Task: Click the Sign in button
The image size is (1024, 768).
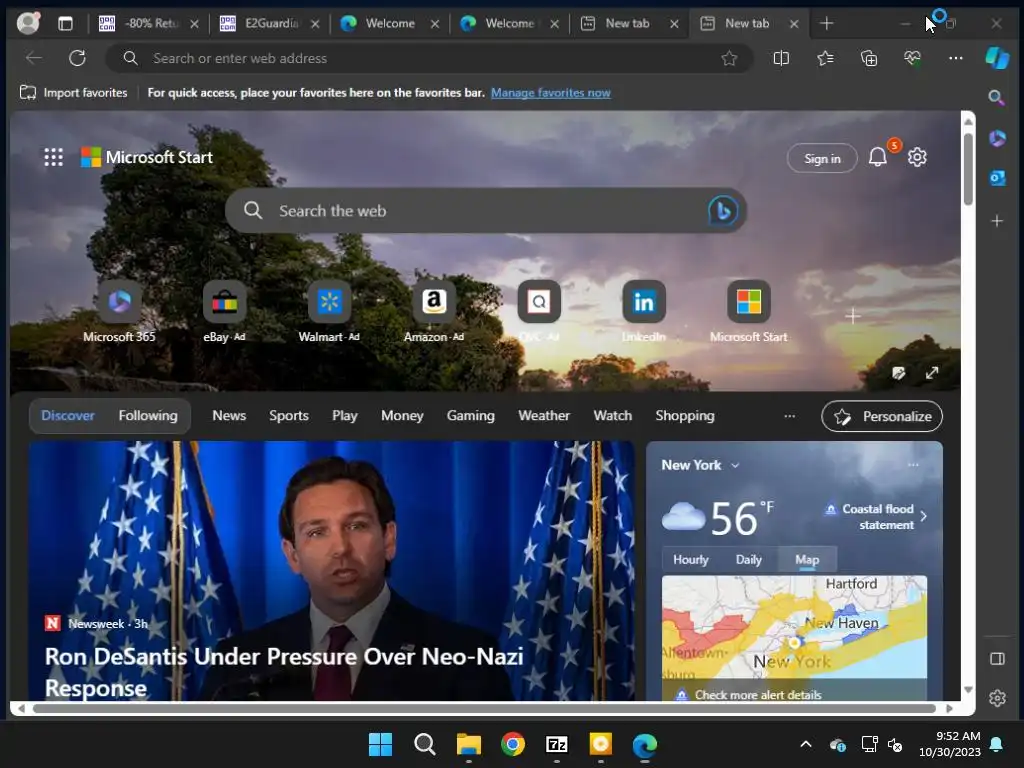Action: 822,159
